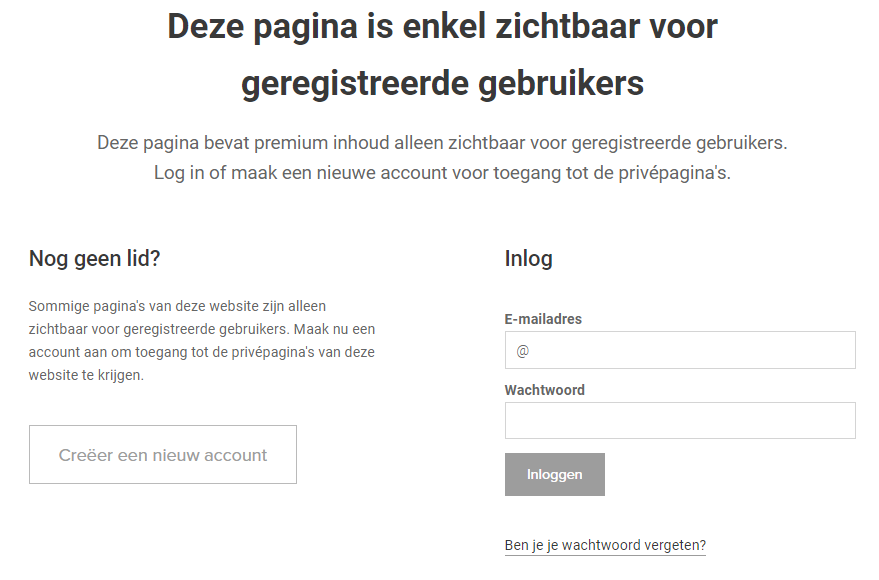Screen dimensions: 879x580
Task: Click the @ icon in email field
Action: (x=523, y=352)
